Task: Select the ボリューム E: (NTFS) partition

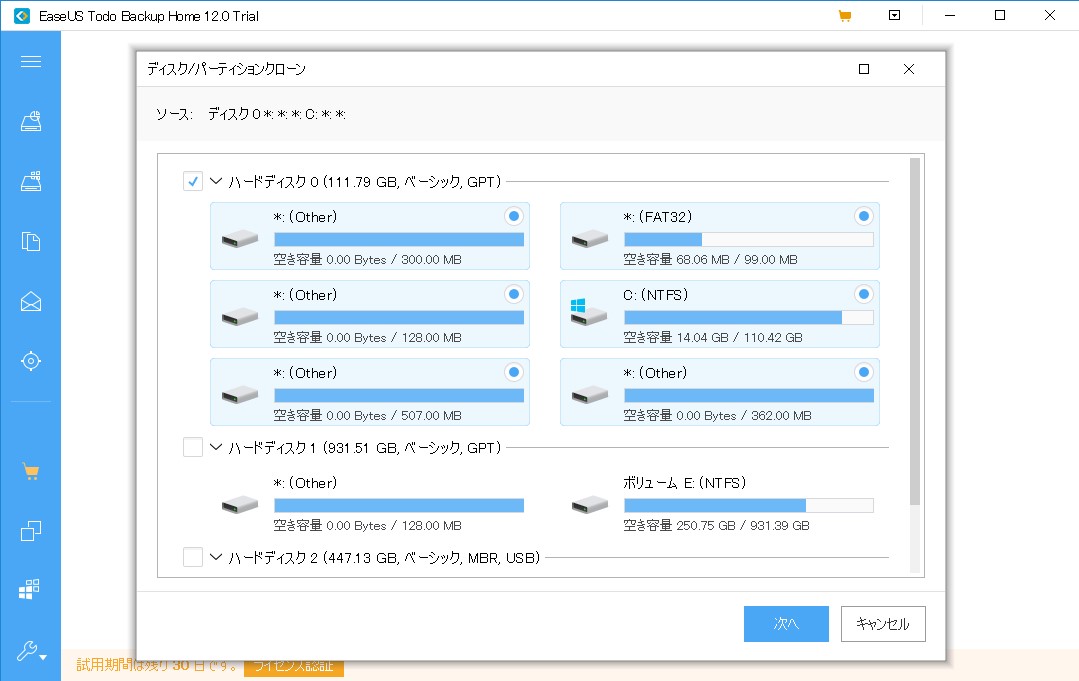Action: 720,504
